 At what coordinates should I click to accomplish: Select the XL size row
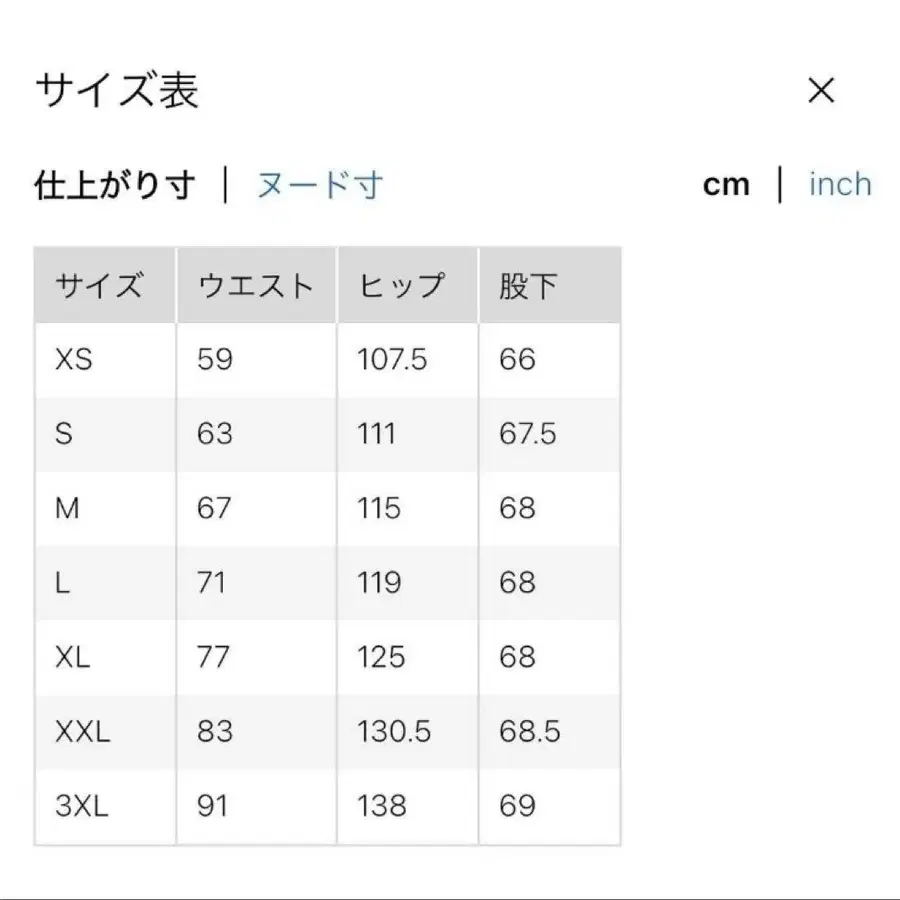click(103, 657)
